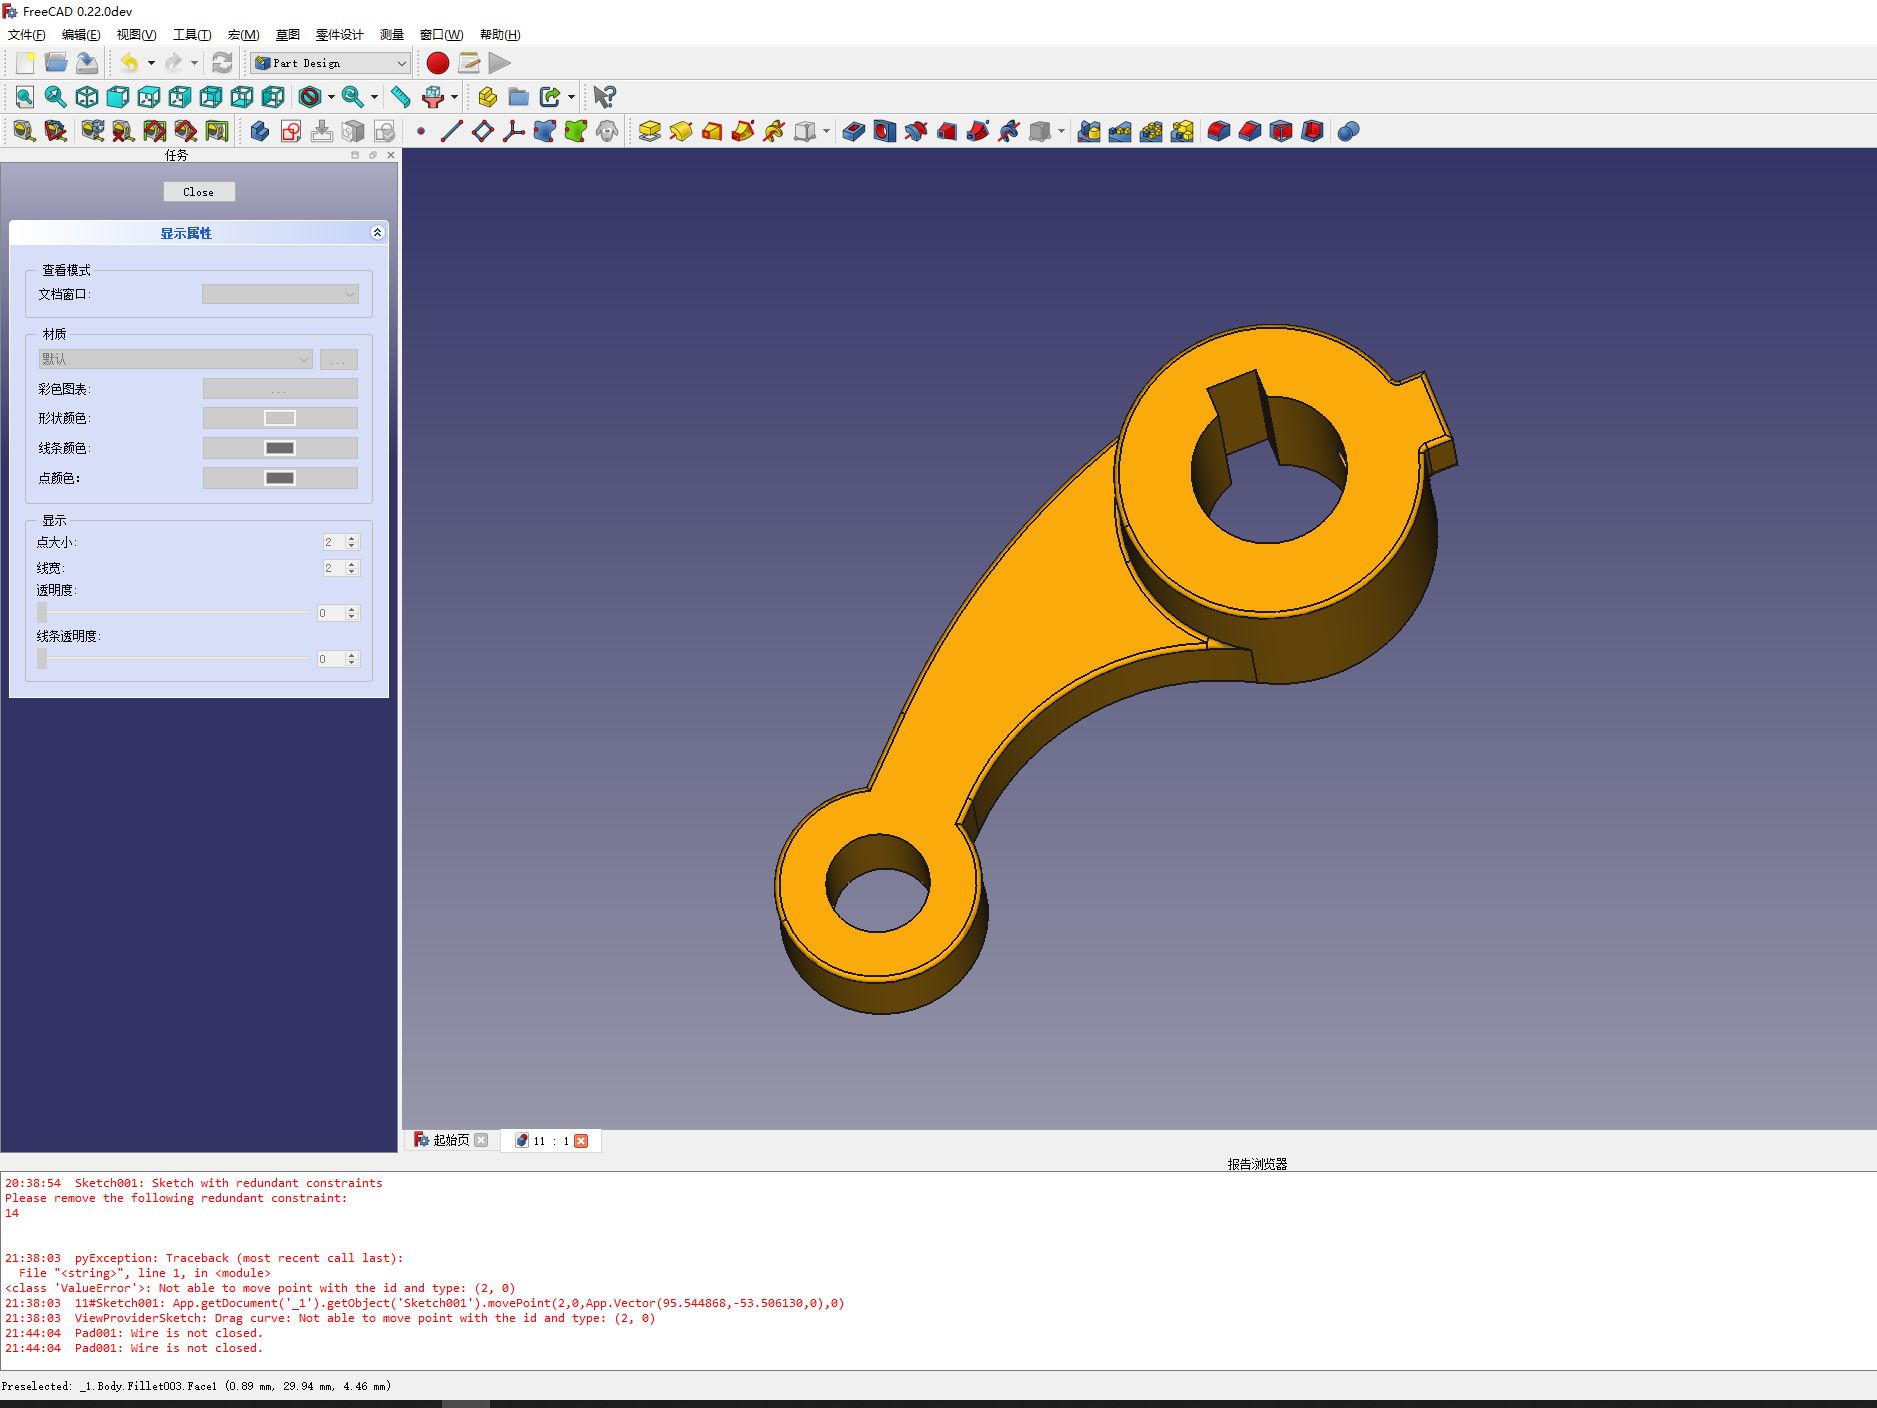The height and width of the screenshot is (1408, 1877).
Task: Switch to the 起始页 tab
Action: 450,1140
